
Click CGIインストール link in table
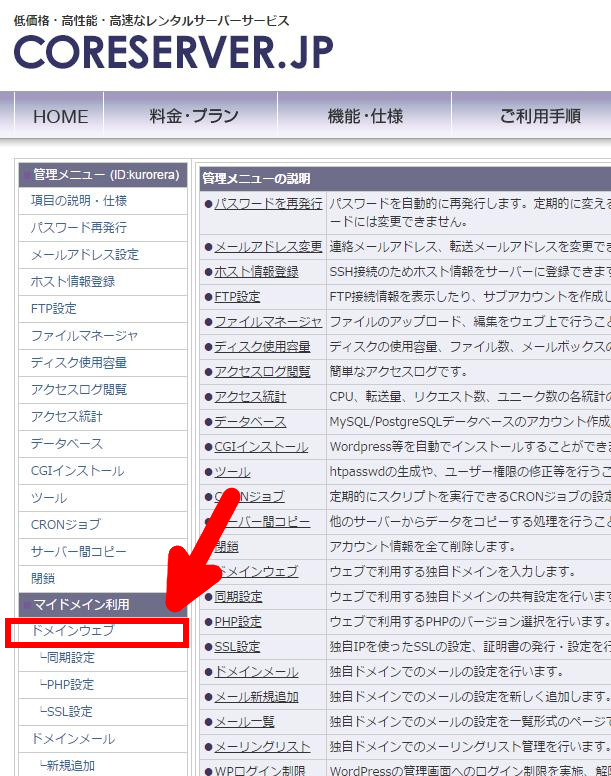point(261,447)
